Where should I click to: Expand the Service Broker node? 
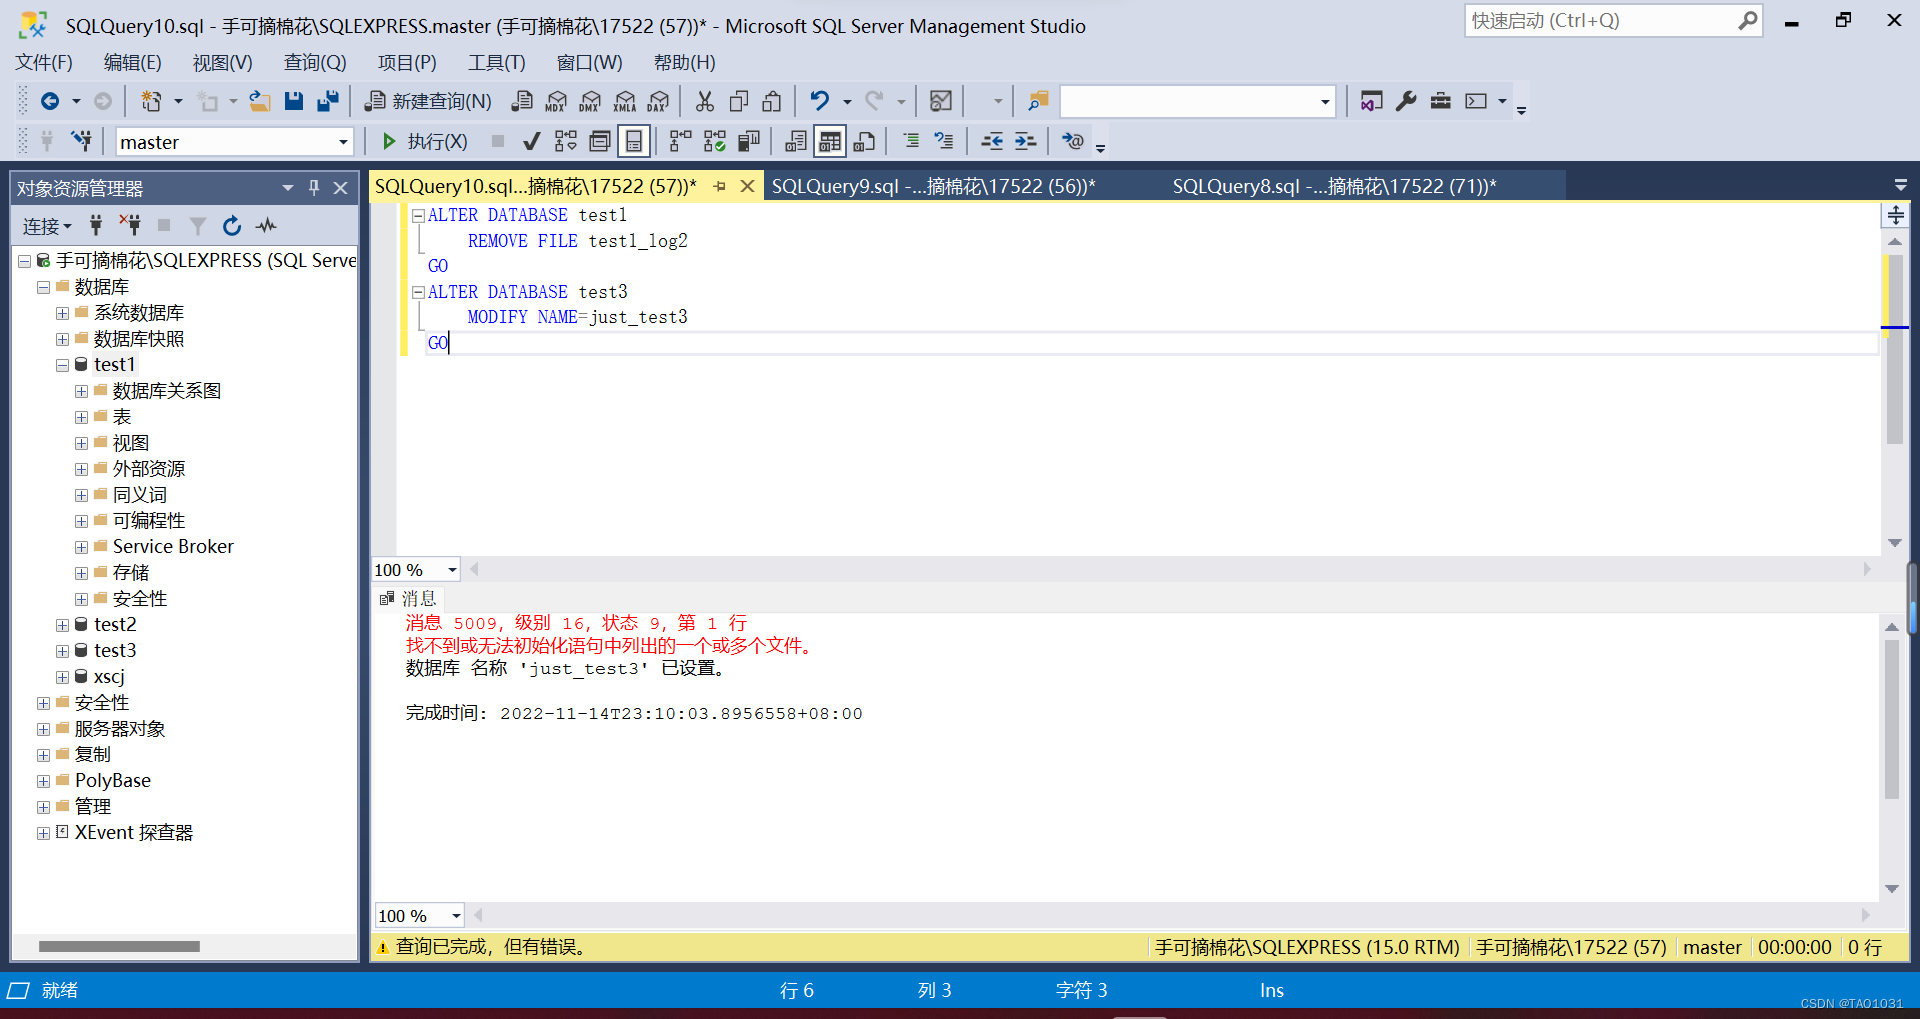pos(81,548)
